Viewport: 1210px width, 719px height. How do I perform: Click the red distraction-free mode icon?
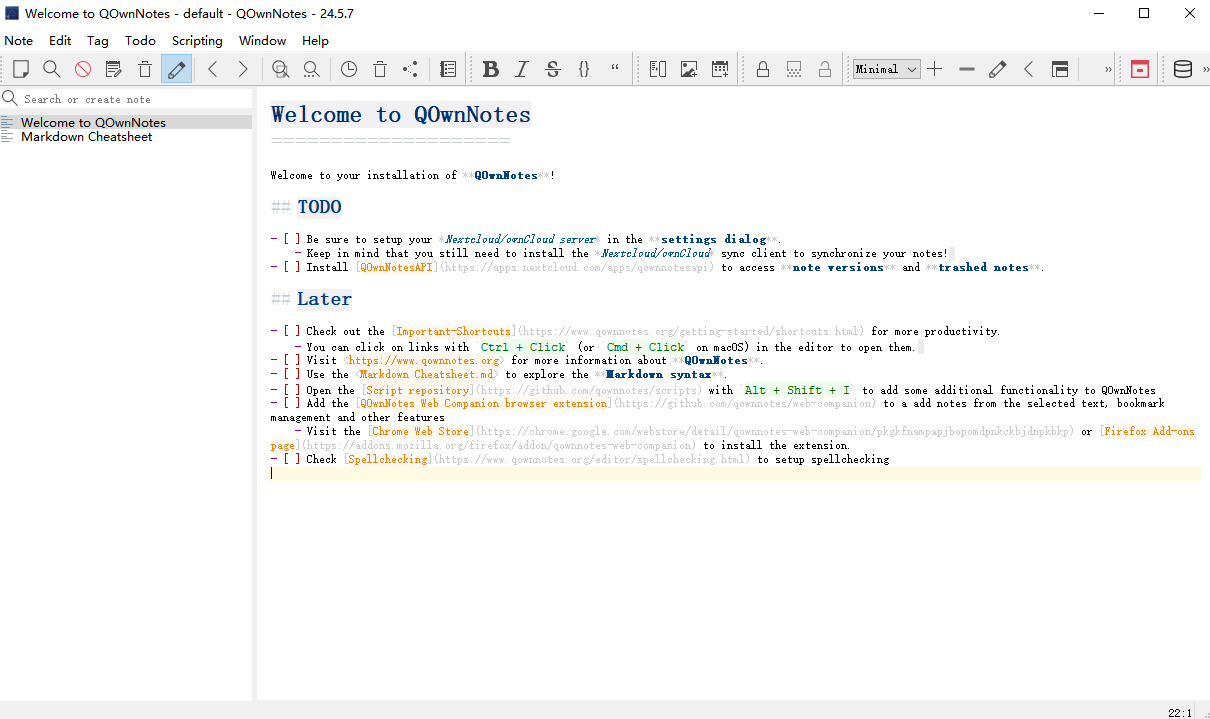[1140, 69]
